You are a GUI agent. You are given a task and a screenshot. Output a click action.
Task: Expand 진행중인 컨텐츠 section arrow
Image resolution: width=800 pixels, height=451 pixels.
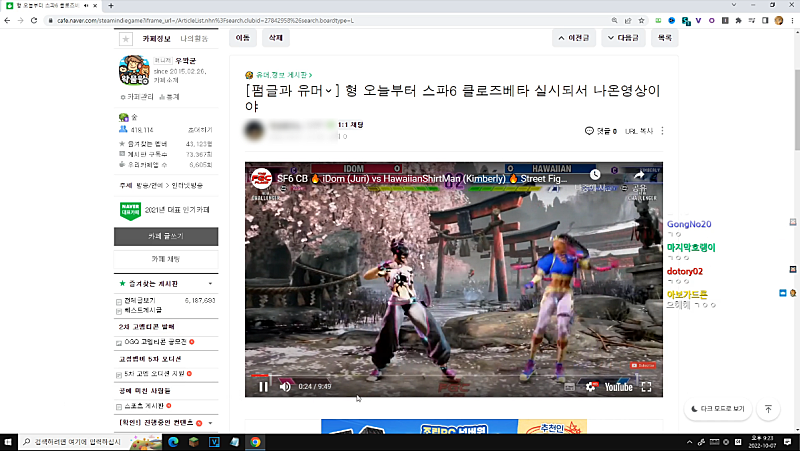click(210, 423)
